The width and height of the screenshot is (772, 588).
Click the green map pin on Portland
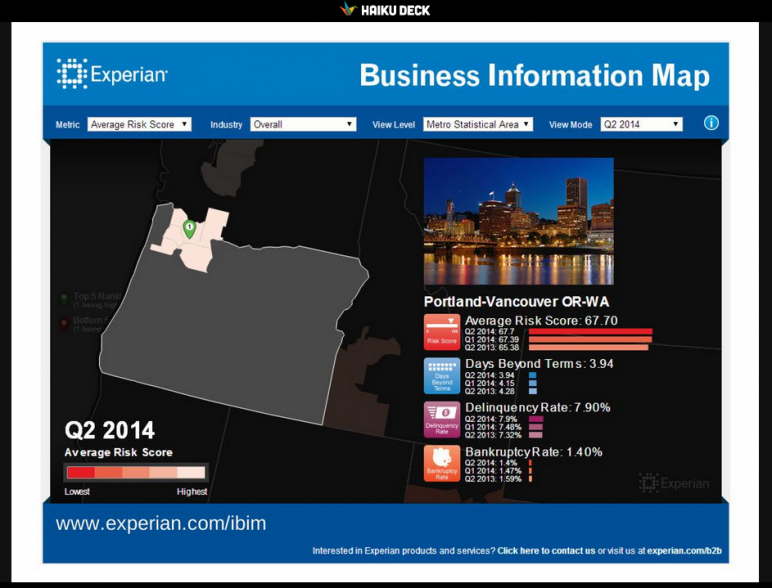click(189, 229)
